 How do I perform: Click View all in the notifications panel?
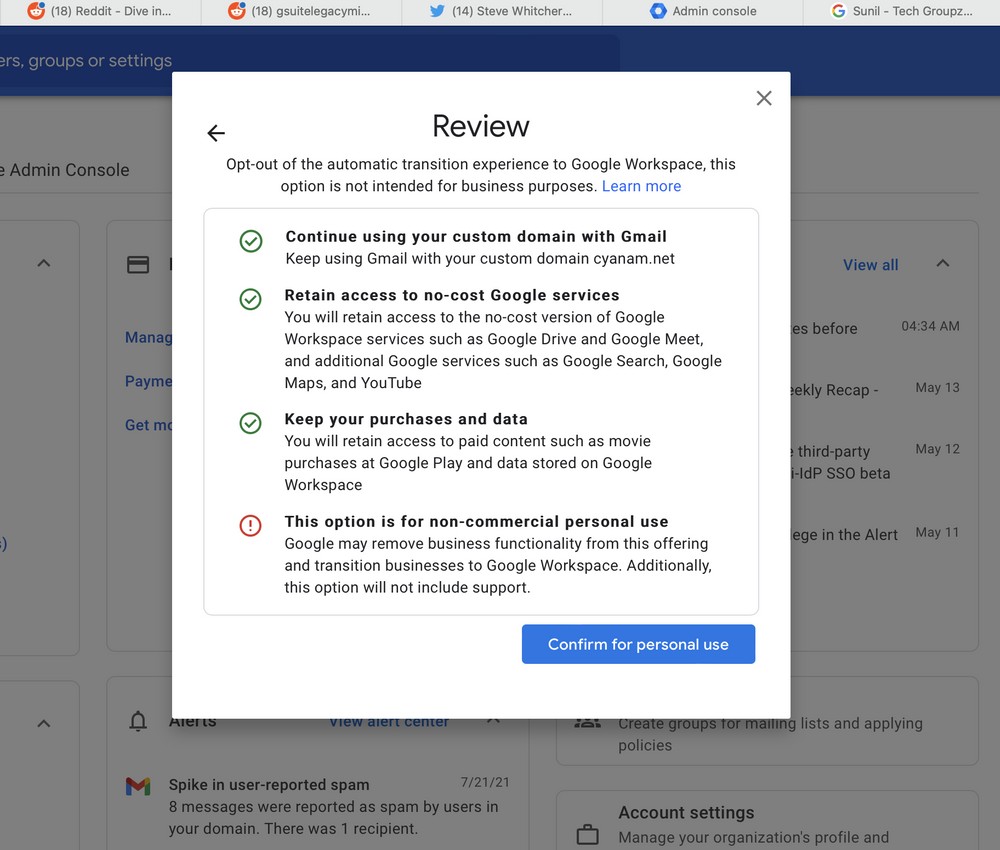click(x=871, y=265)
